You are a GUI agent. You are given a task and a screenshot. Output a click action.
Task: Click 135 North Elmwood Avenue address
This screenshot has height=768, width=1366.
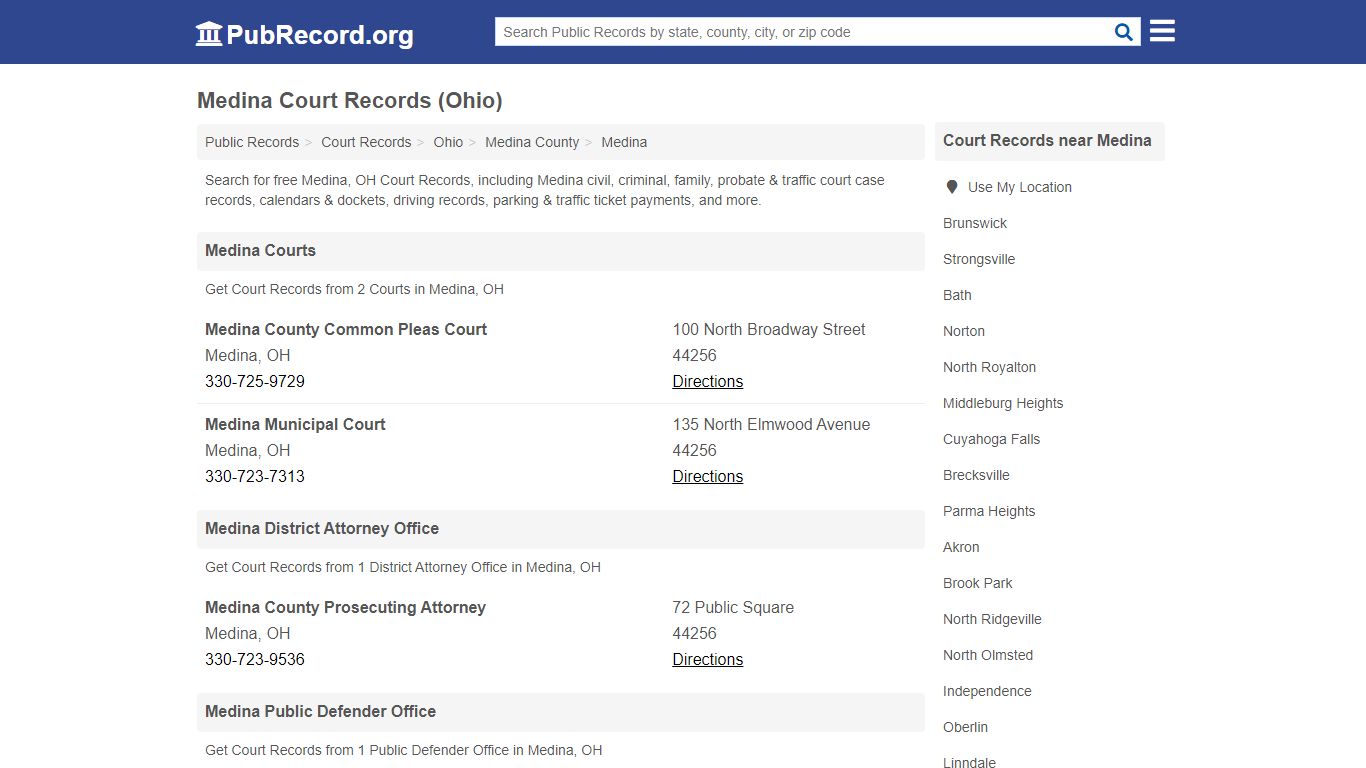click(x=771, y=424)
